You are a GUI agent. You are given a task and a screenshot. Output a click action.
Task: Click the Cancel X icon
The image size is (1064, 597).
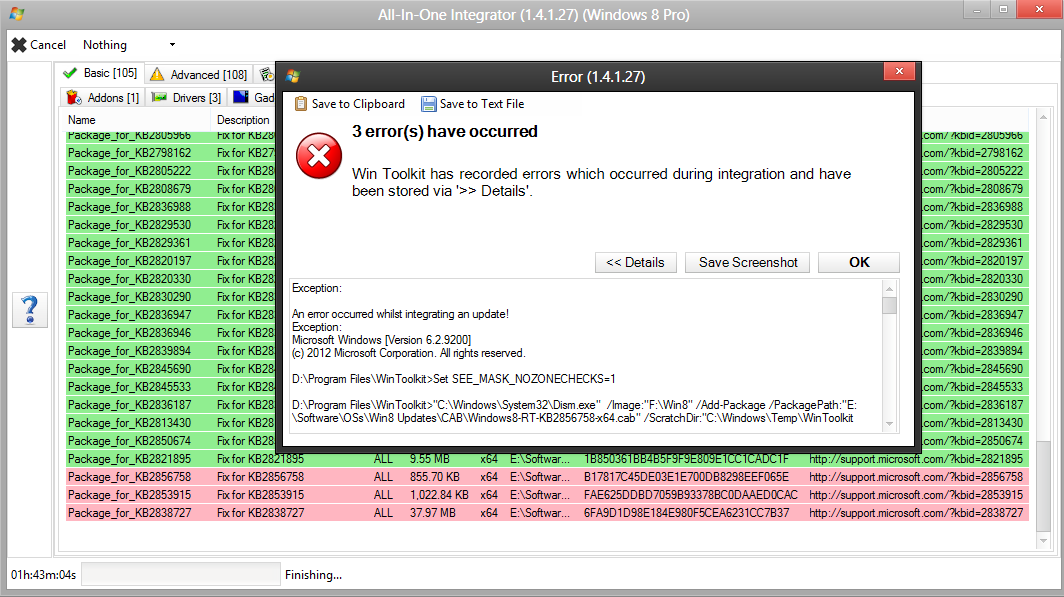(19, 45)
